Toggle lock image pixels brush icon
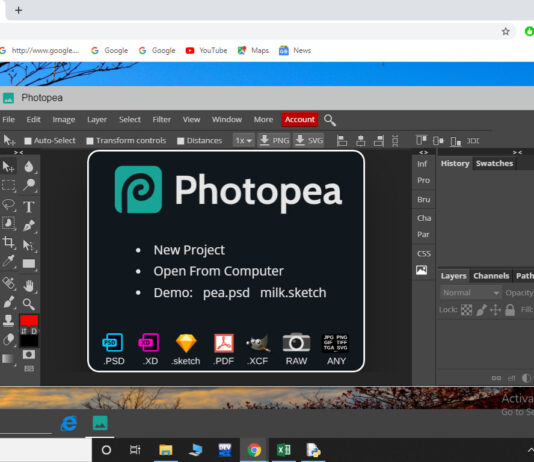The height and width of the screenshot is (462, 534). pyautogui.click(x=481, y=310)
